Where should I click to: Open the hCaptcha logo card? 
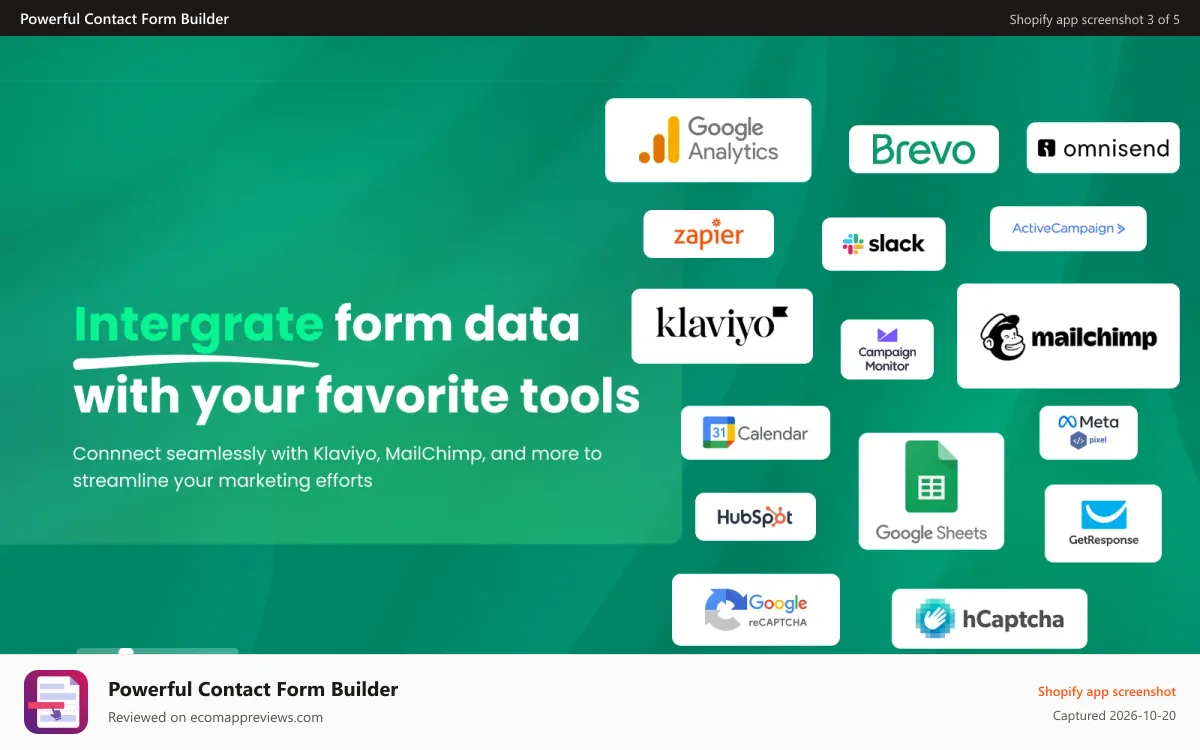(x=989, y=619)
